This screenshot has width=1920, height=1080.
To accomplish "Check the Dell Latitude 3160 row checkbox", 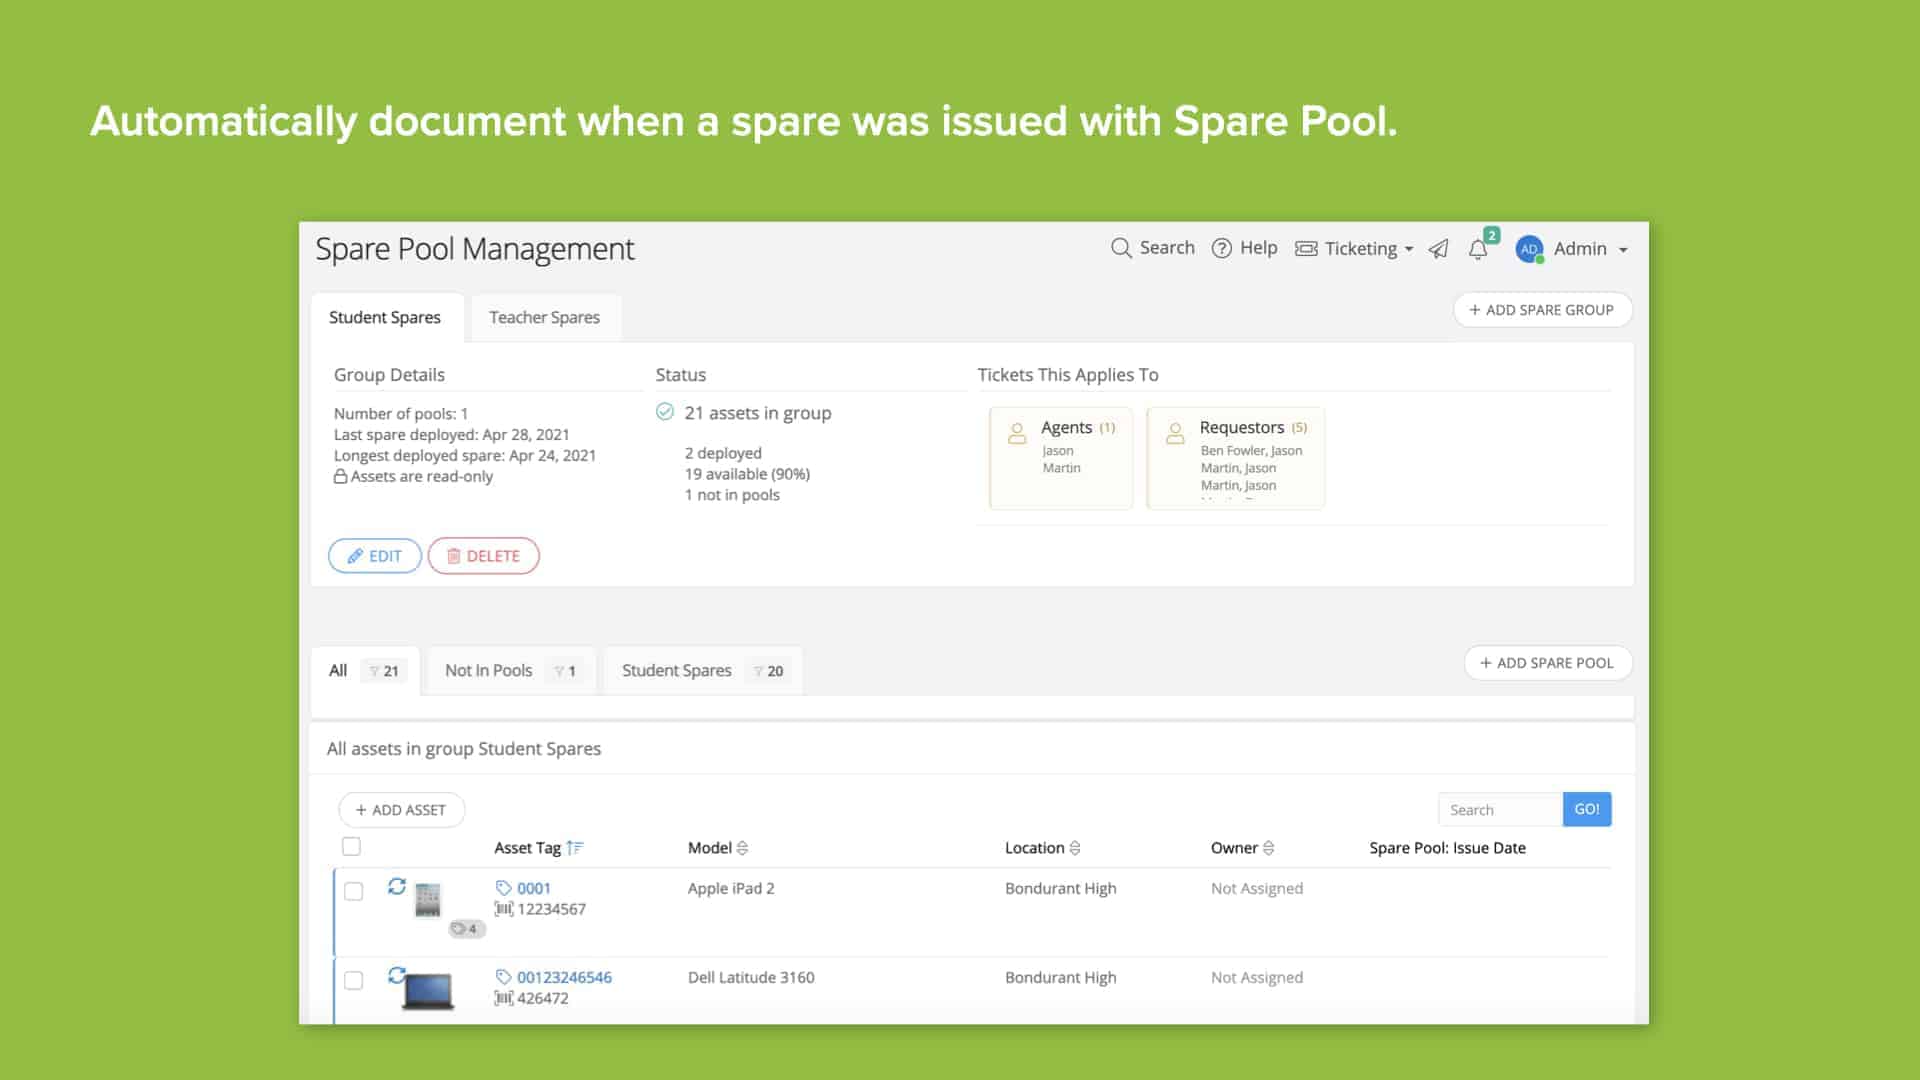I will click(353, 981).
